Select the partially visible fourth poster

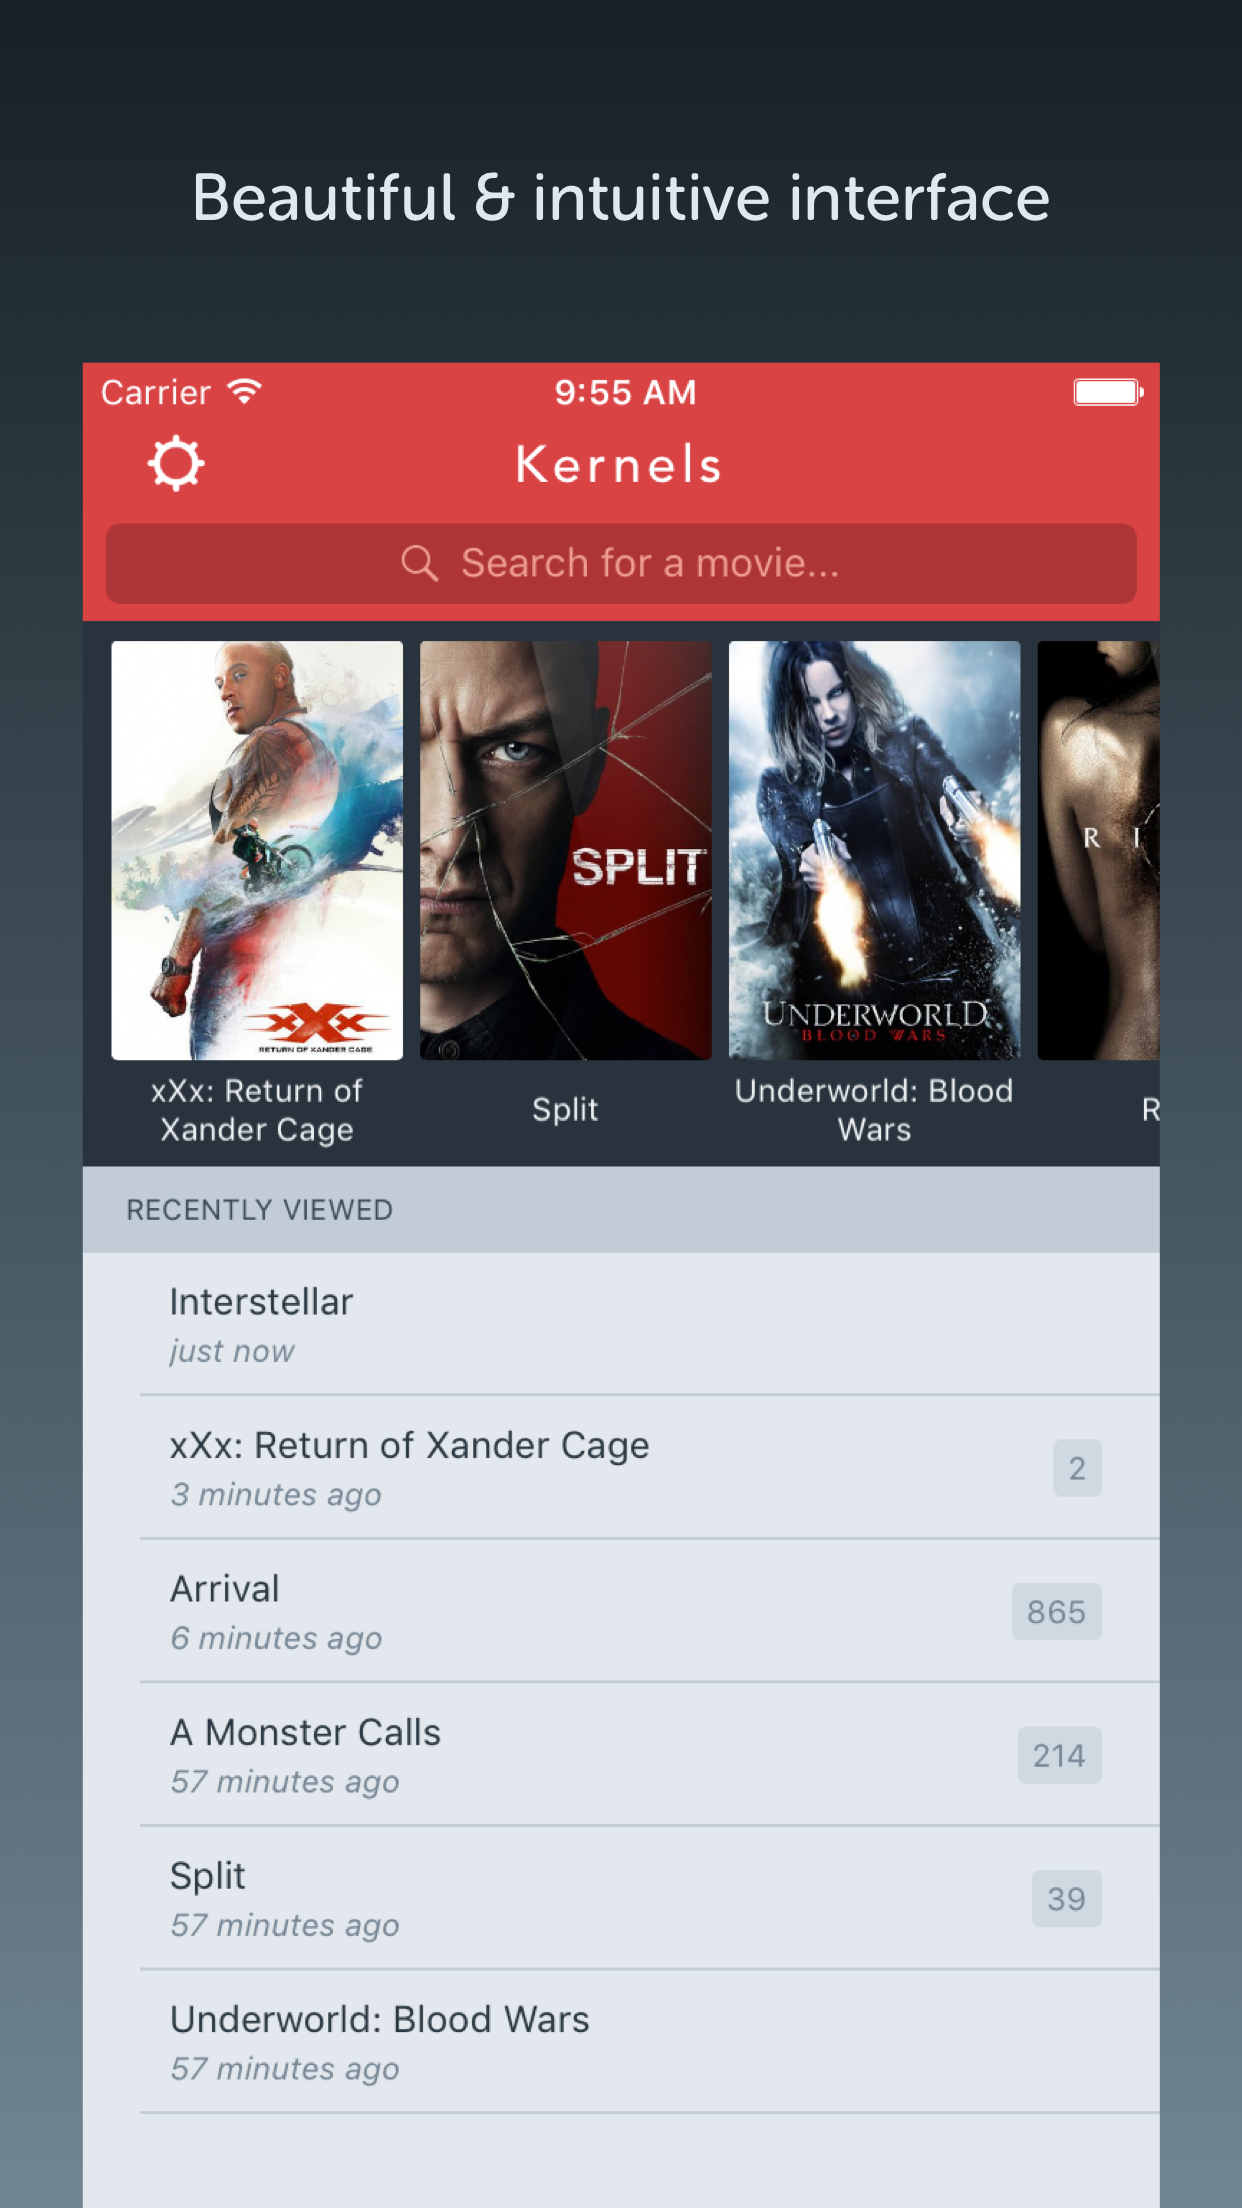(1098, 850)
